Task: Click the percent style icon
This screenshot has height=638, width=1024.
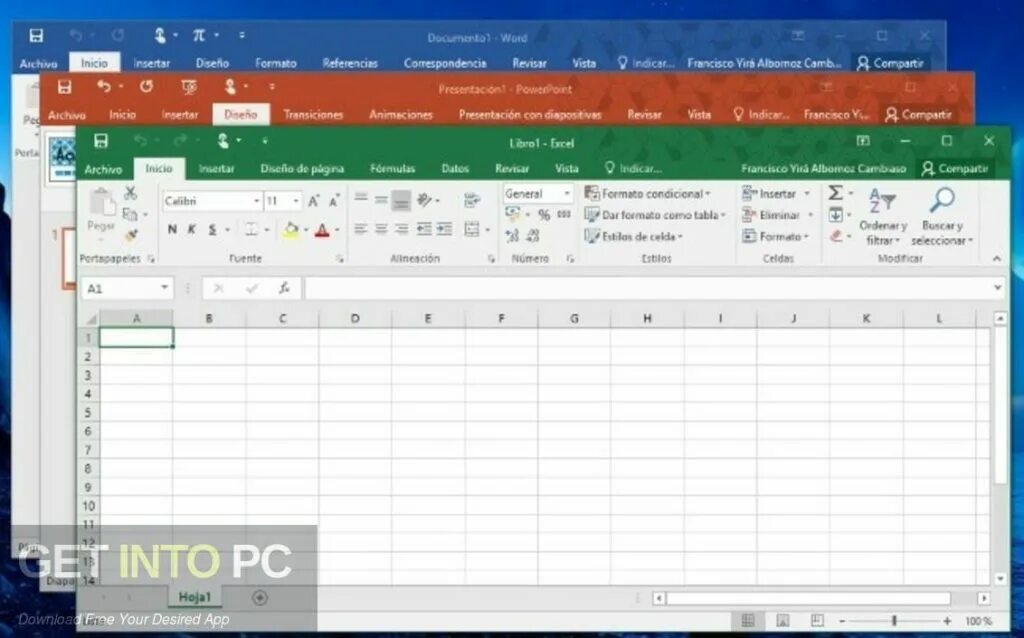Action: coord(544,214)
